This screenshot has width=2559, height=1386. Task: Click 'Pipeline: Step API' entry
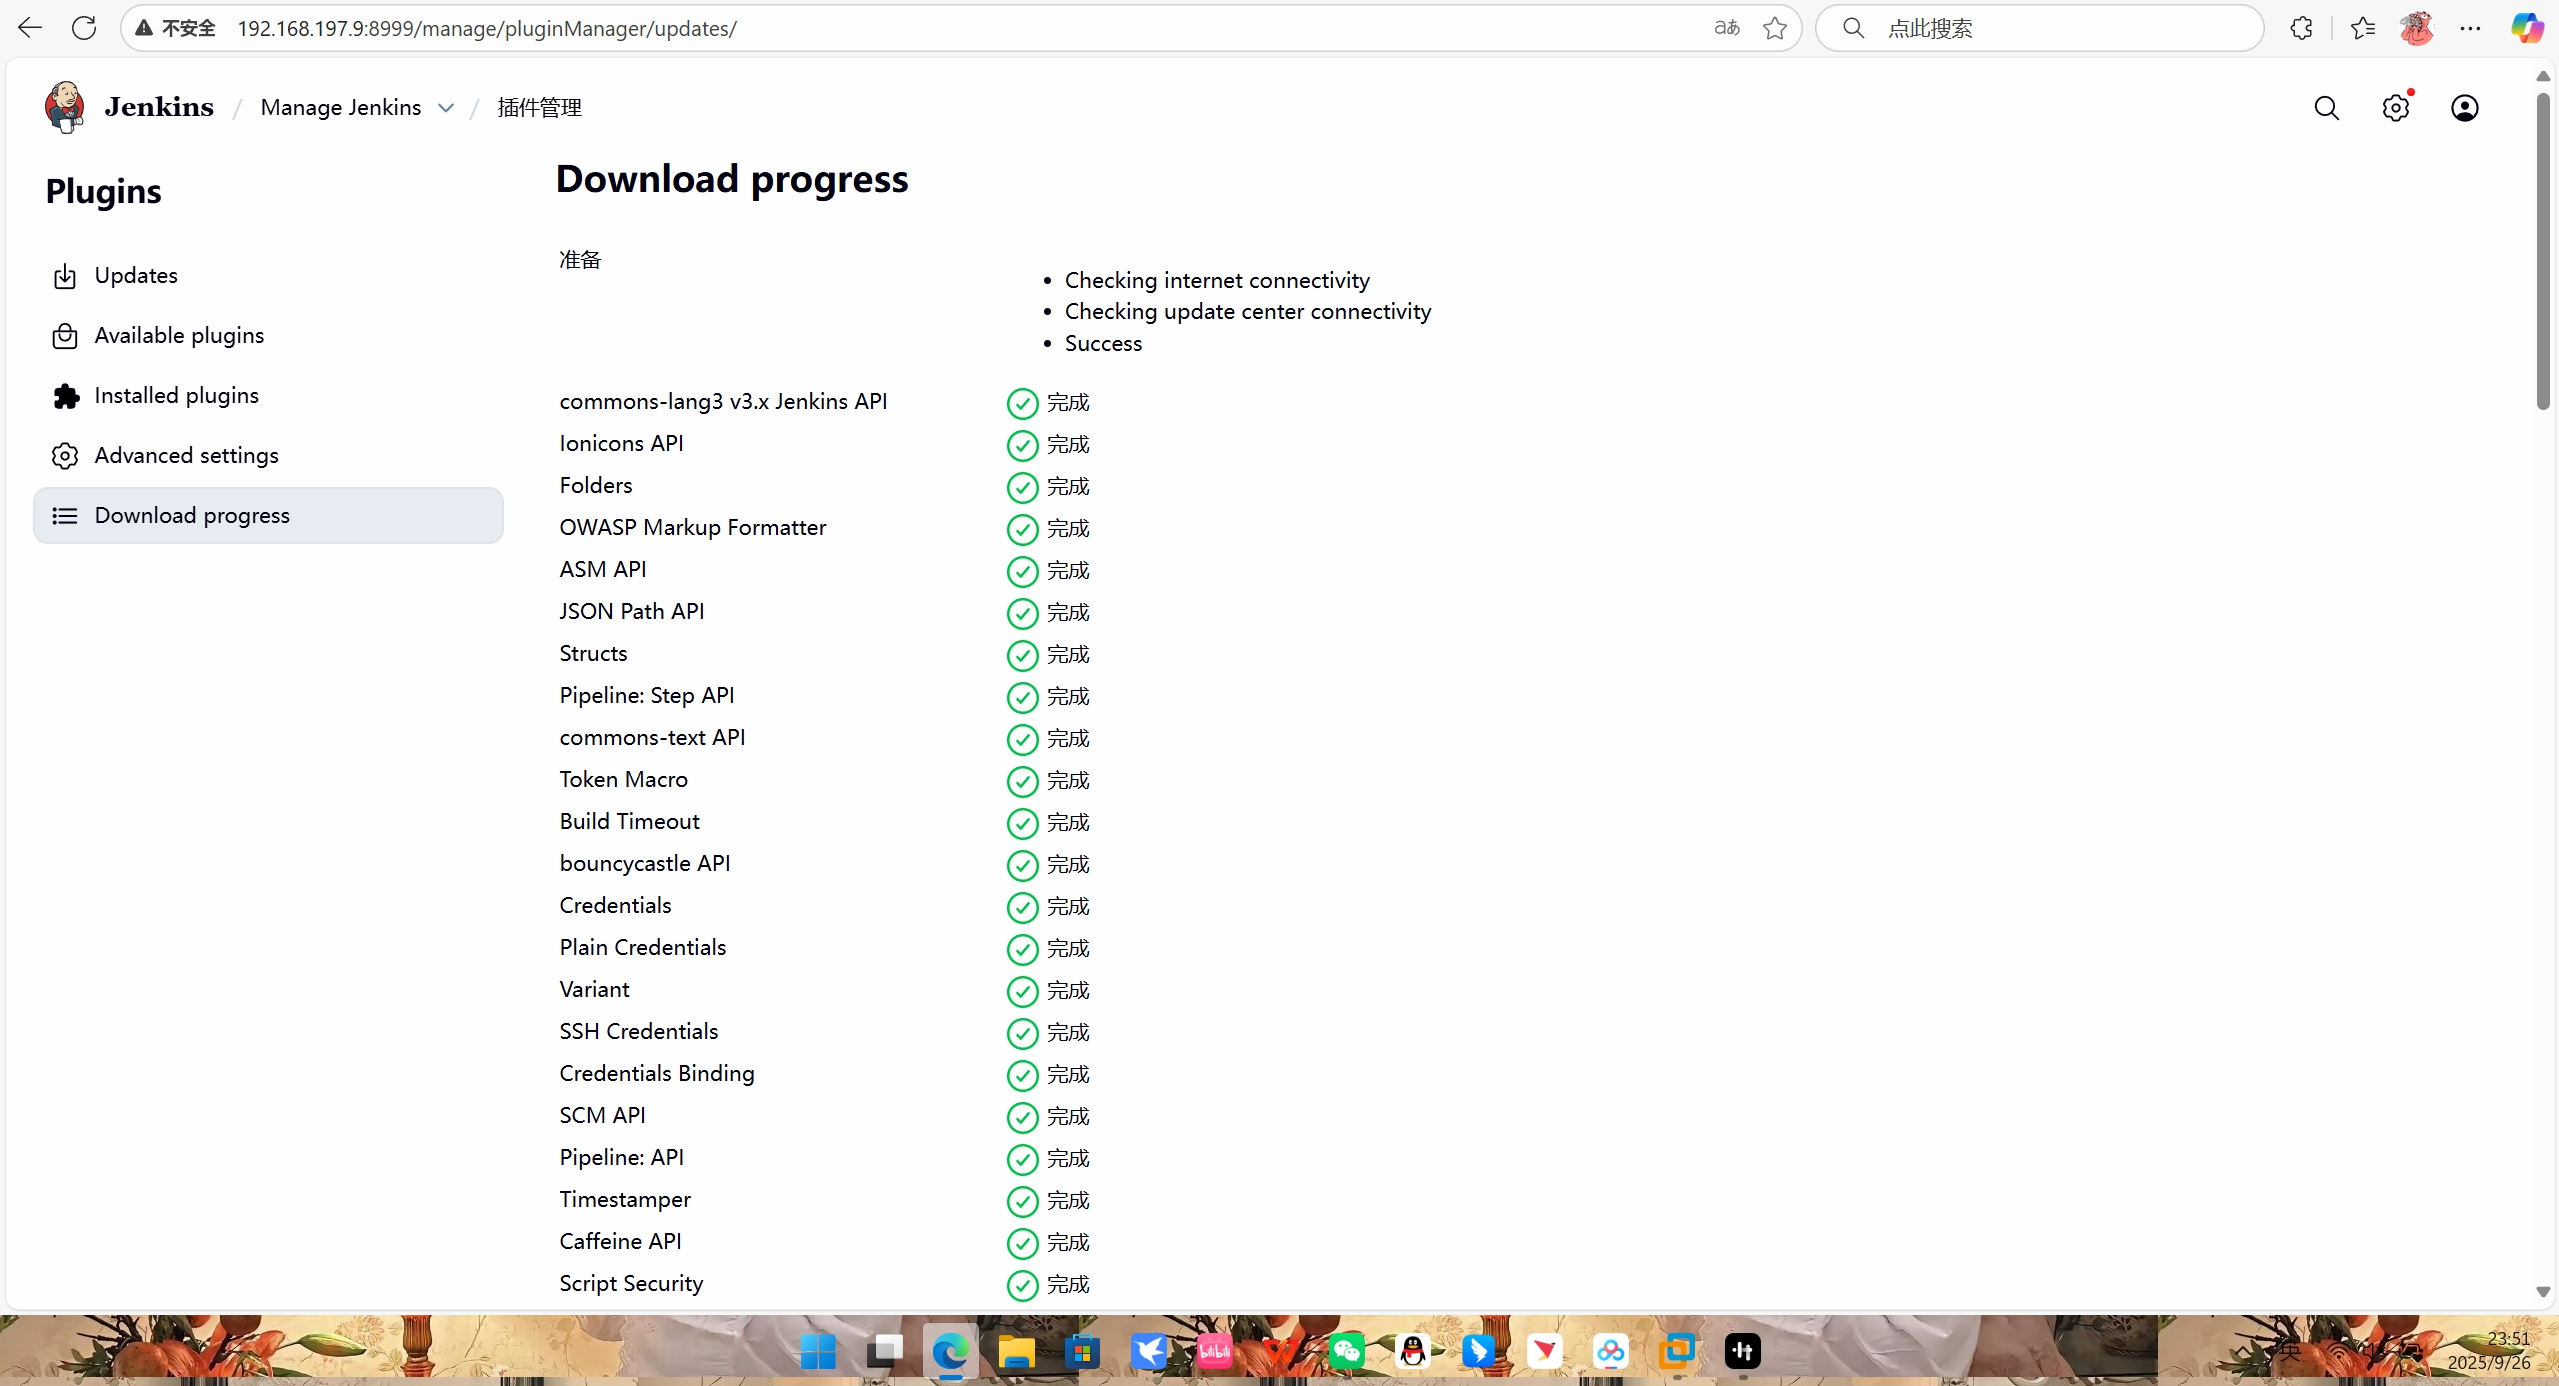[647, 695]
